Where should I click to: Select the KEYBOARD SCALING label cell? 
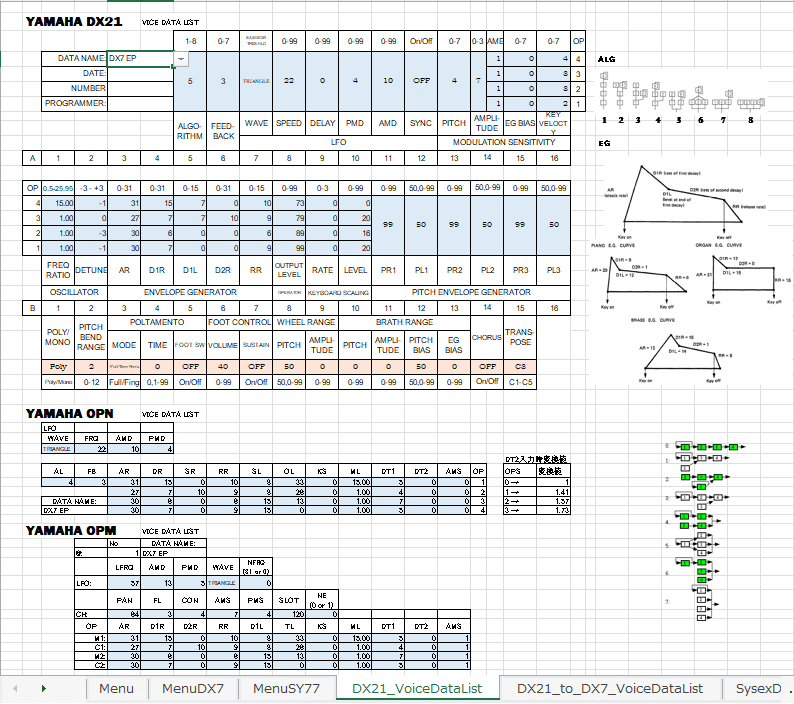[338, 293]
